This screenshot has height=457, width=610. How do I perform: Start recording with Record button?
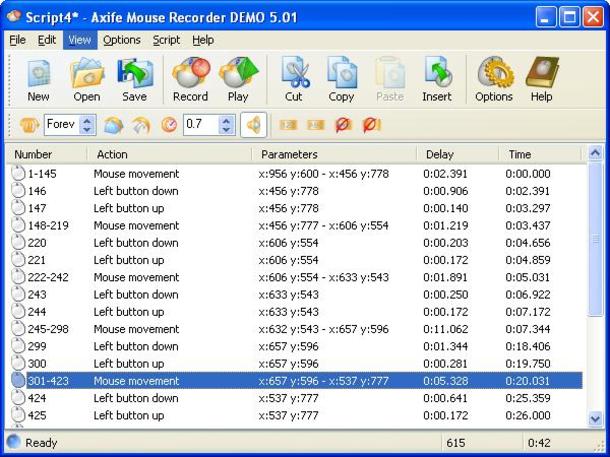click(191, 81)
